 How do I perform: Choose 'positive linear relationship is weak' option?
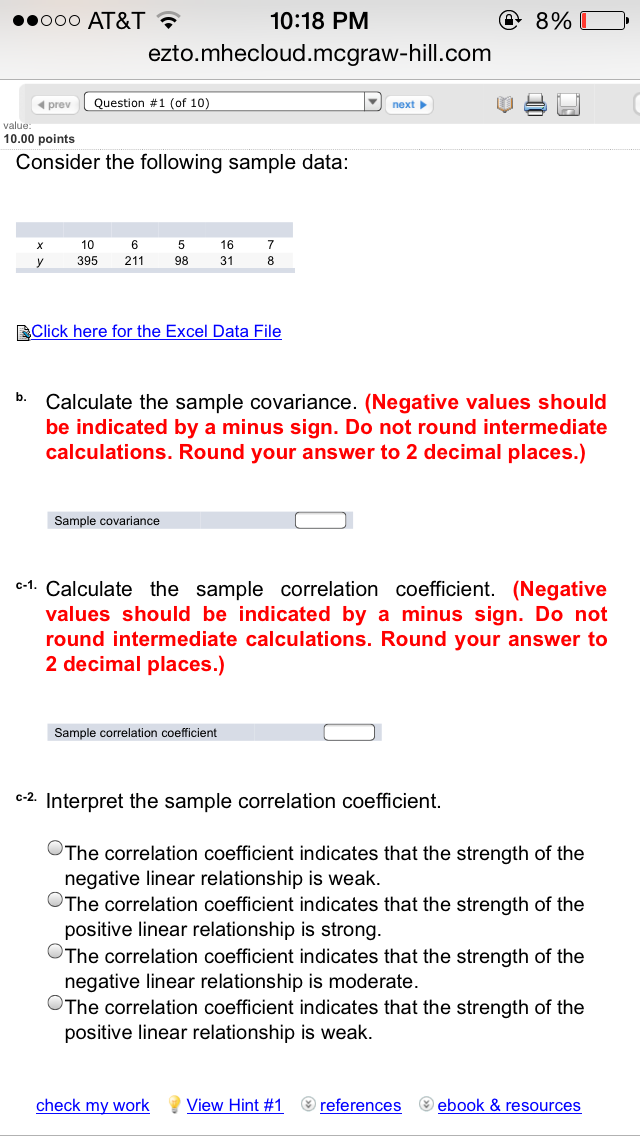(x=55, y=1004)
